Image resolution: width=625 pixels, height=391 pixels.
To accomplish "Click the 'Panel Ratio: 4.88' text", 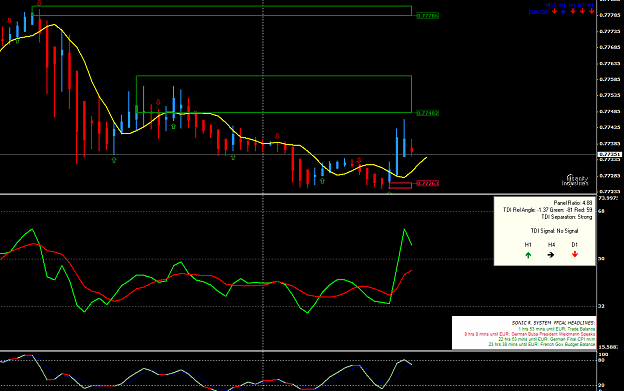I will 573,203.
